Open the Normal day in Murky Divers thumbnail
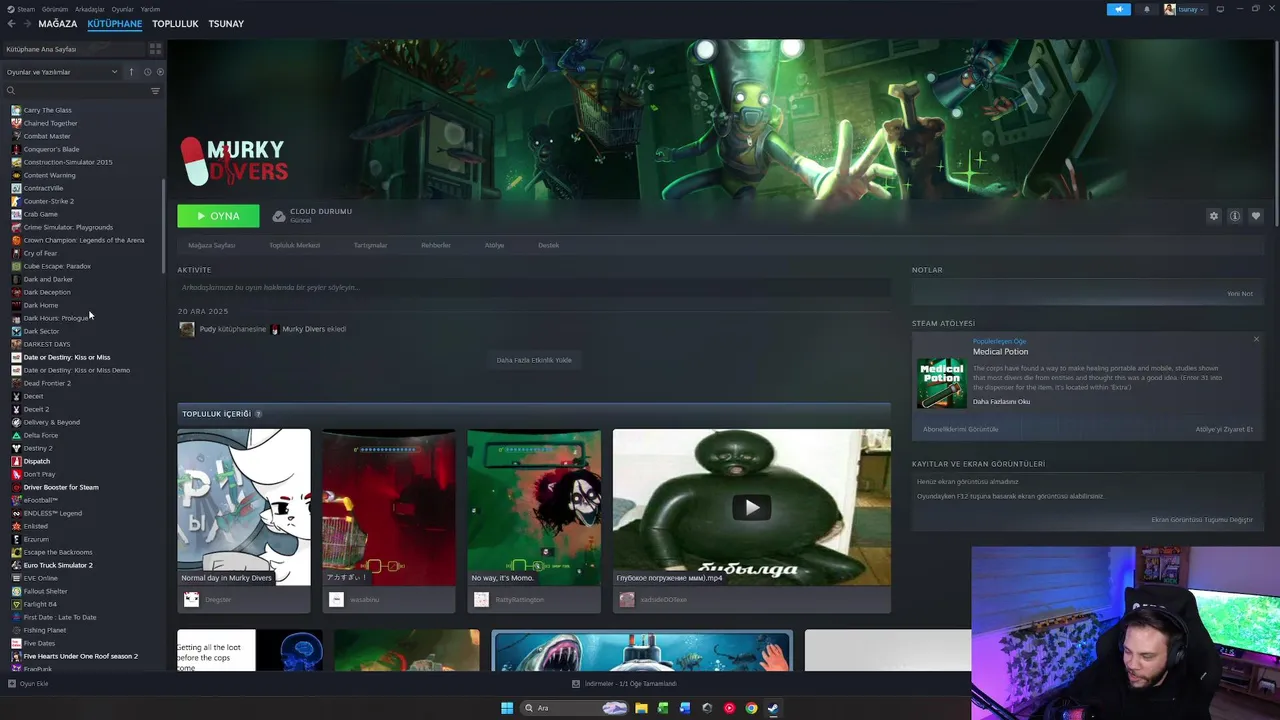1280x720 pixels. click(244, 507)
